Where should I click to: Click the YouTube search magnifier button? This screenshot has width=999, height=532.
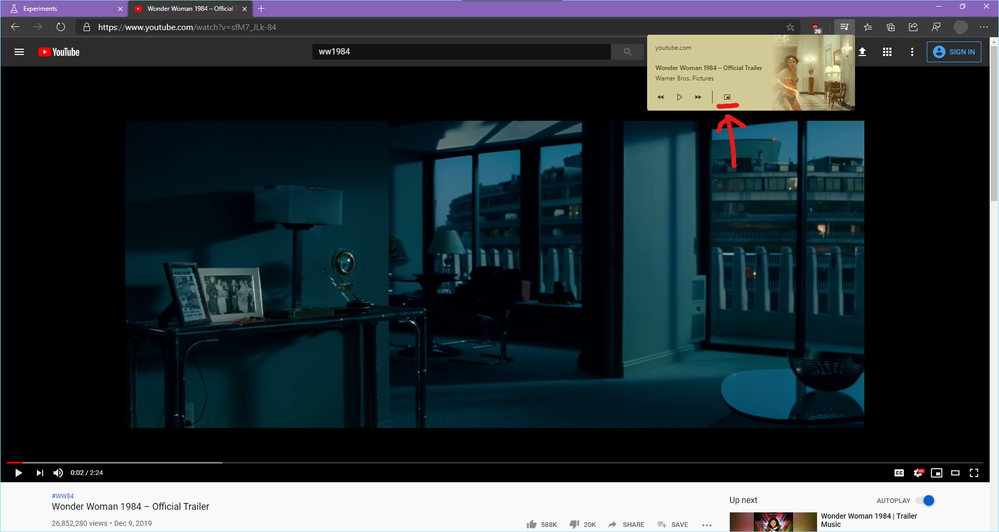point(628,52)
